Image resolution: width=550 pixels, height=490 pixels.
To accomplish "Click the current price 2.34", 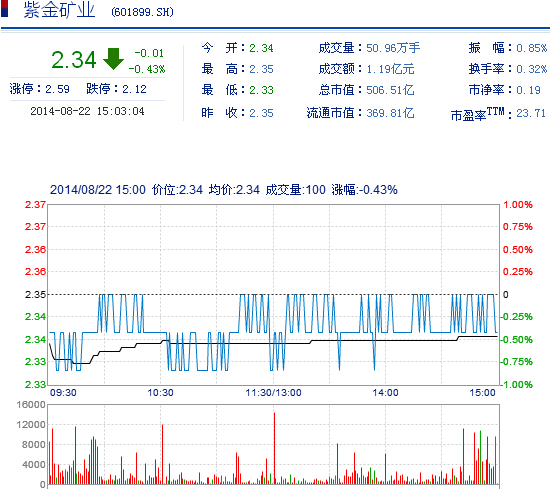I will [x=74, y=60].
